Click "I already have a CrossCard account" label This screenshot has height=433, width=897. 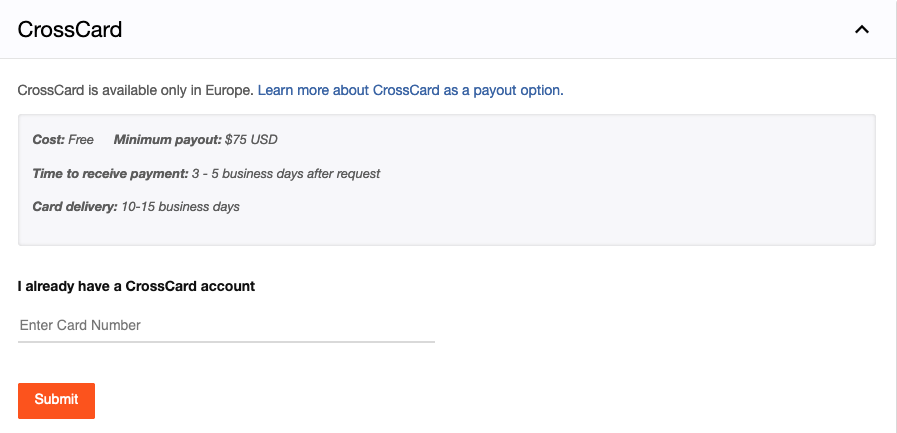point(136,286)
